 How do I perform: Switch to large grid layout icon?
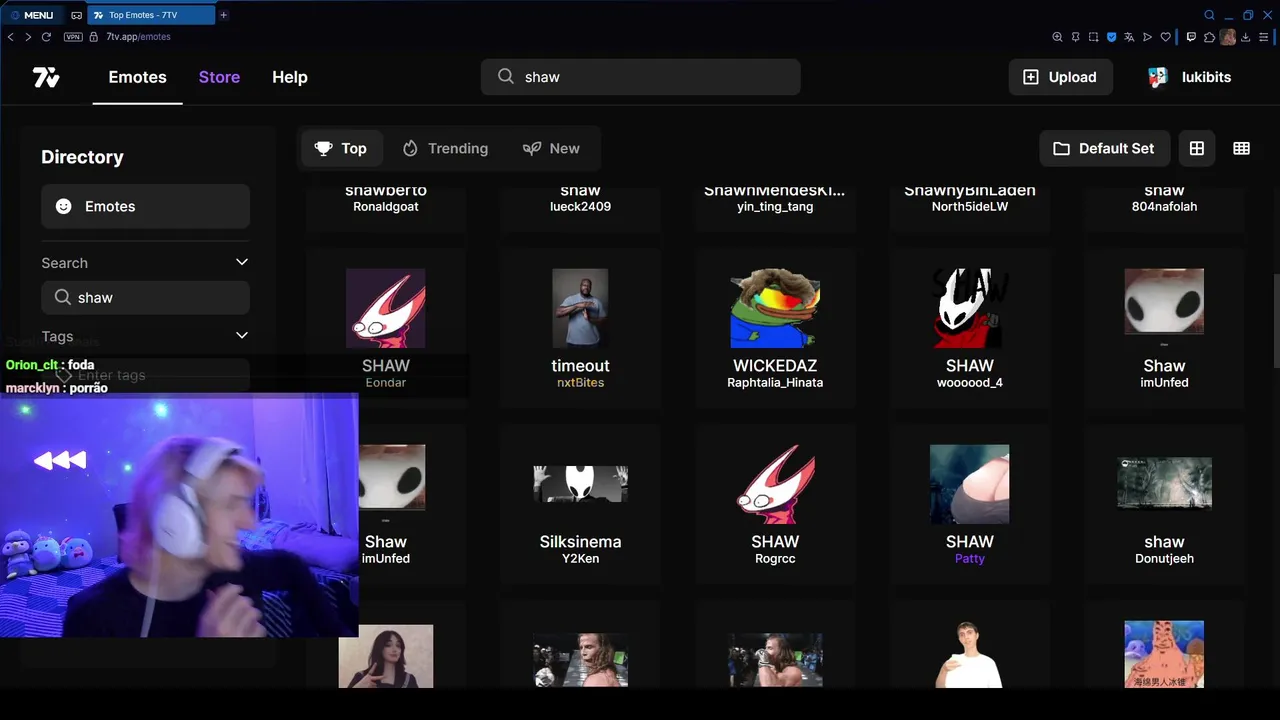pos(1197,148)
